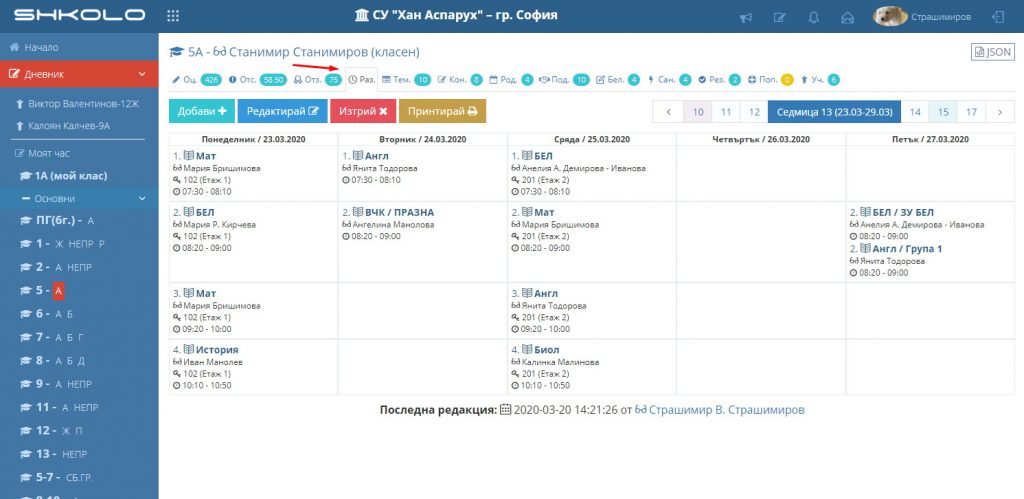Open editor link Страшимир В. Страшимиров
The image size is (1024, 499).
pyautogui.click(x=726, y=410)
